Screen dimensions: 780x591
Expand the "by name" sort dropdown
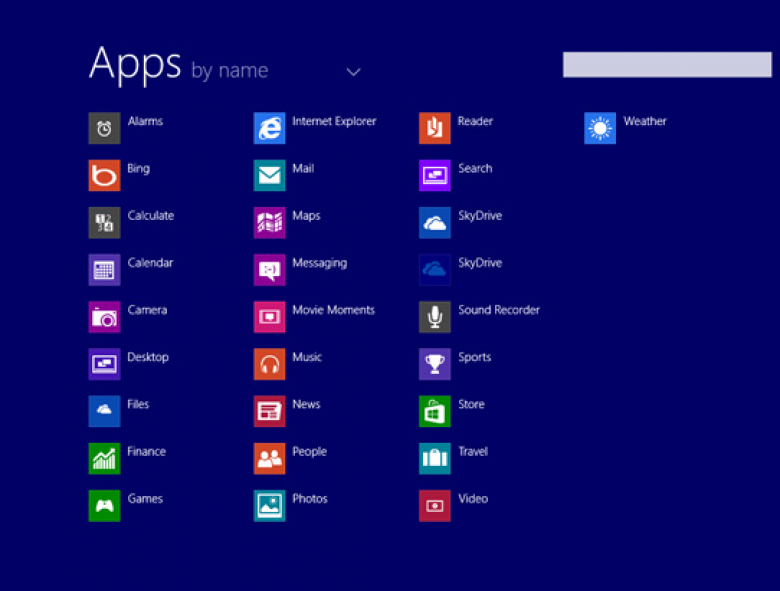[x=353, y=72]
